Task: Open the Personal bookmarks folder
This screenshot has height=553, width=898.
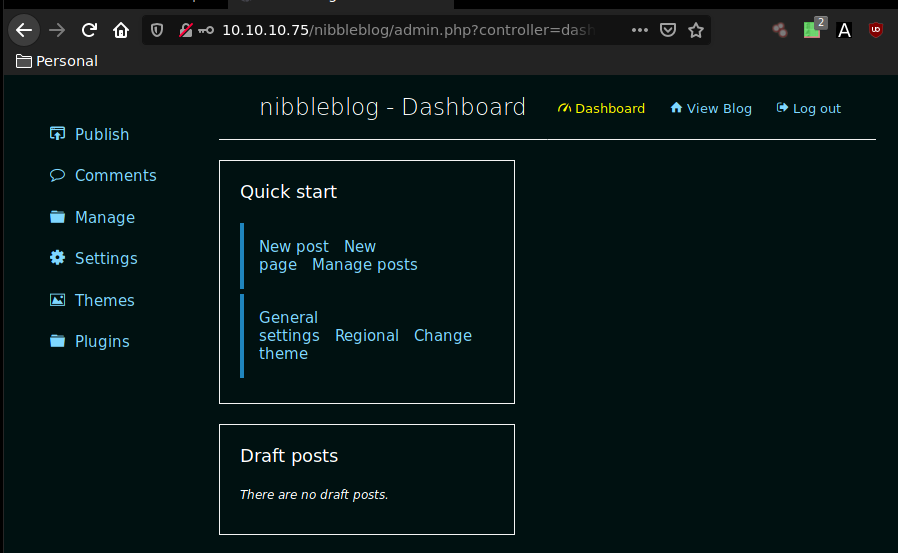Action: (57, 61)
